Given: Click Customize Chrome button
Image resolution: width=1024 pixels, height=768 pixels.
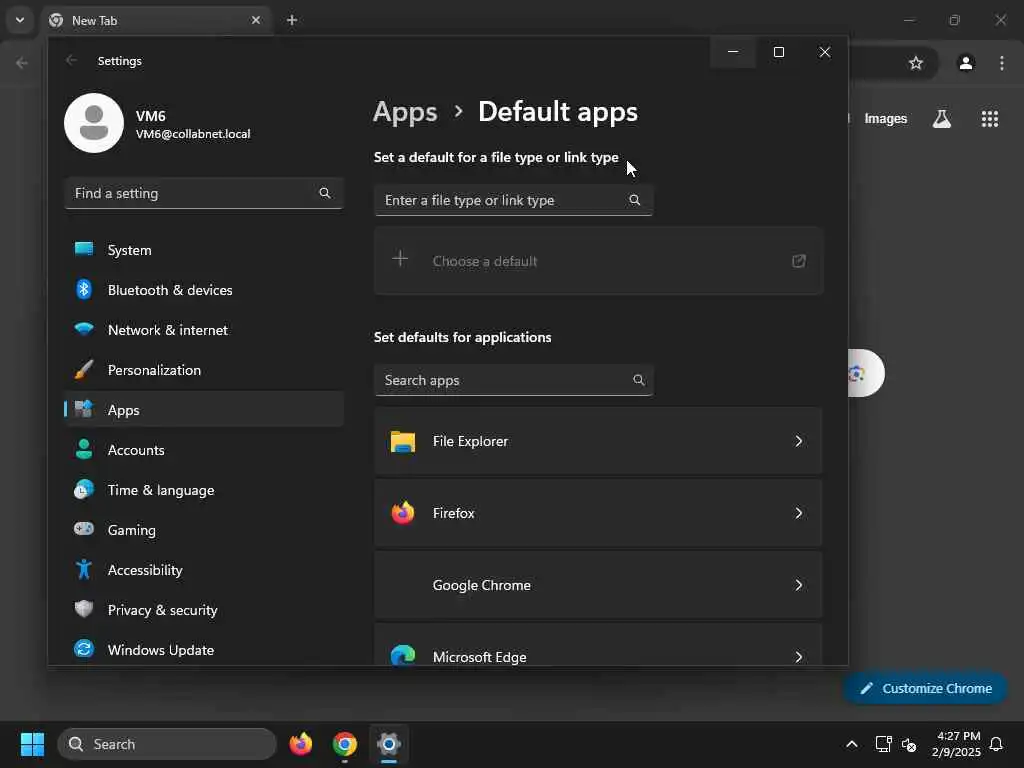Looking at the screenshot, I should (925, 688).
